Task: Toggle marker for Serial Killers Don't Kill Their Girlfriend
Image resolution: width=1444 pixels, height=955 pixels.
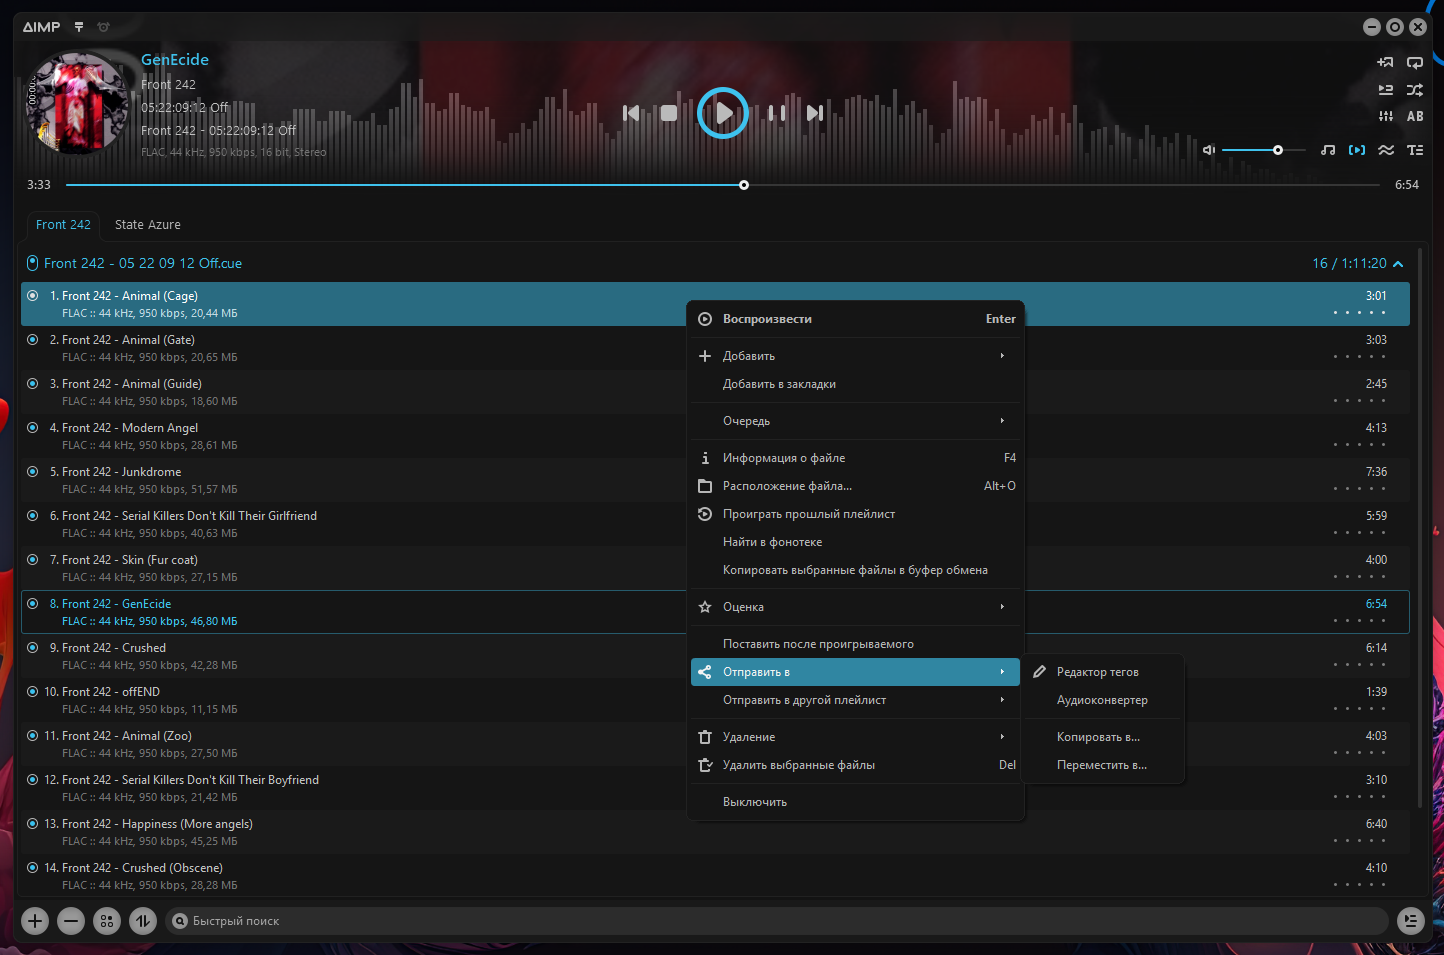Action: click(33, 516)
